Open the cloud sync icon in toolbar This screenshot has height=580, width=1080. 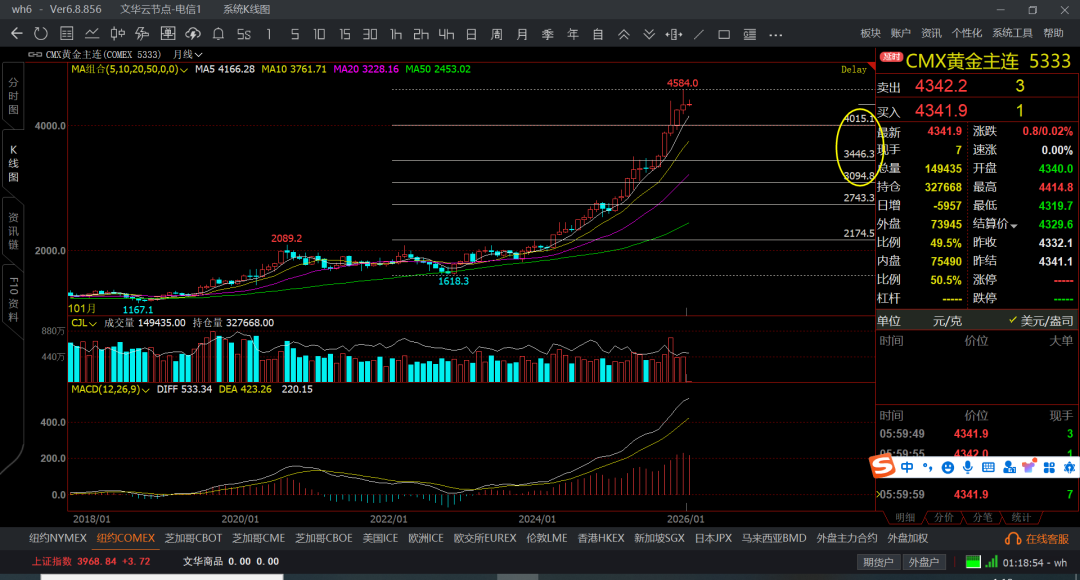click(193, 34)
